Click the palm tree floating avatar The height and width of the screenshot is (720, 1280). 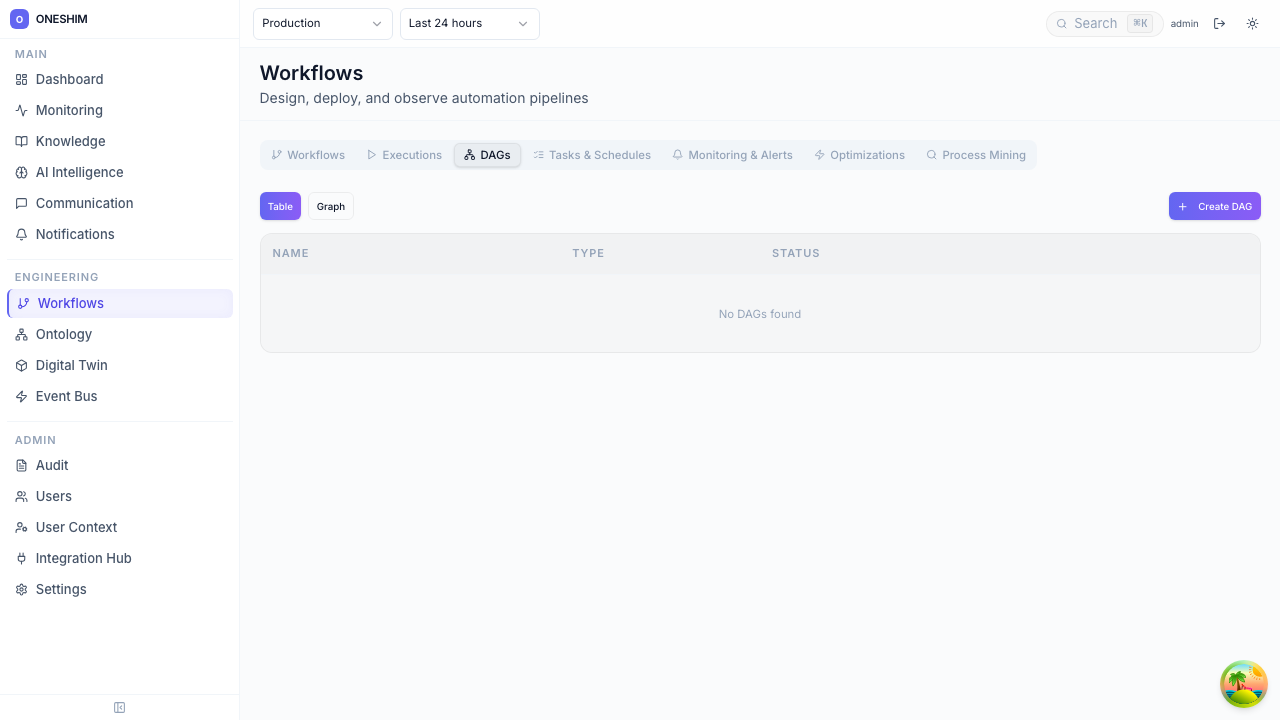pos(1243,684)
